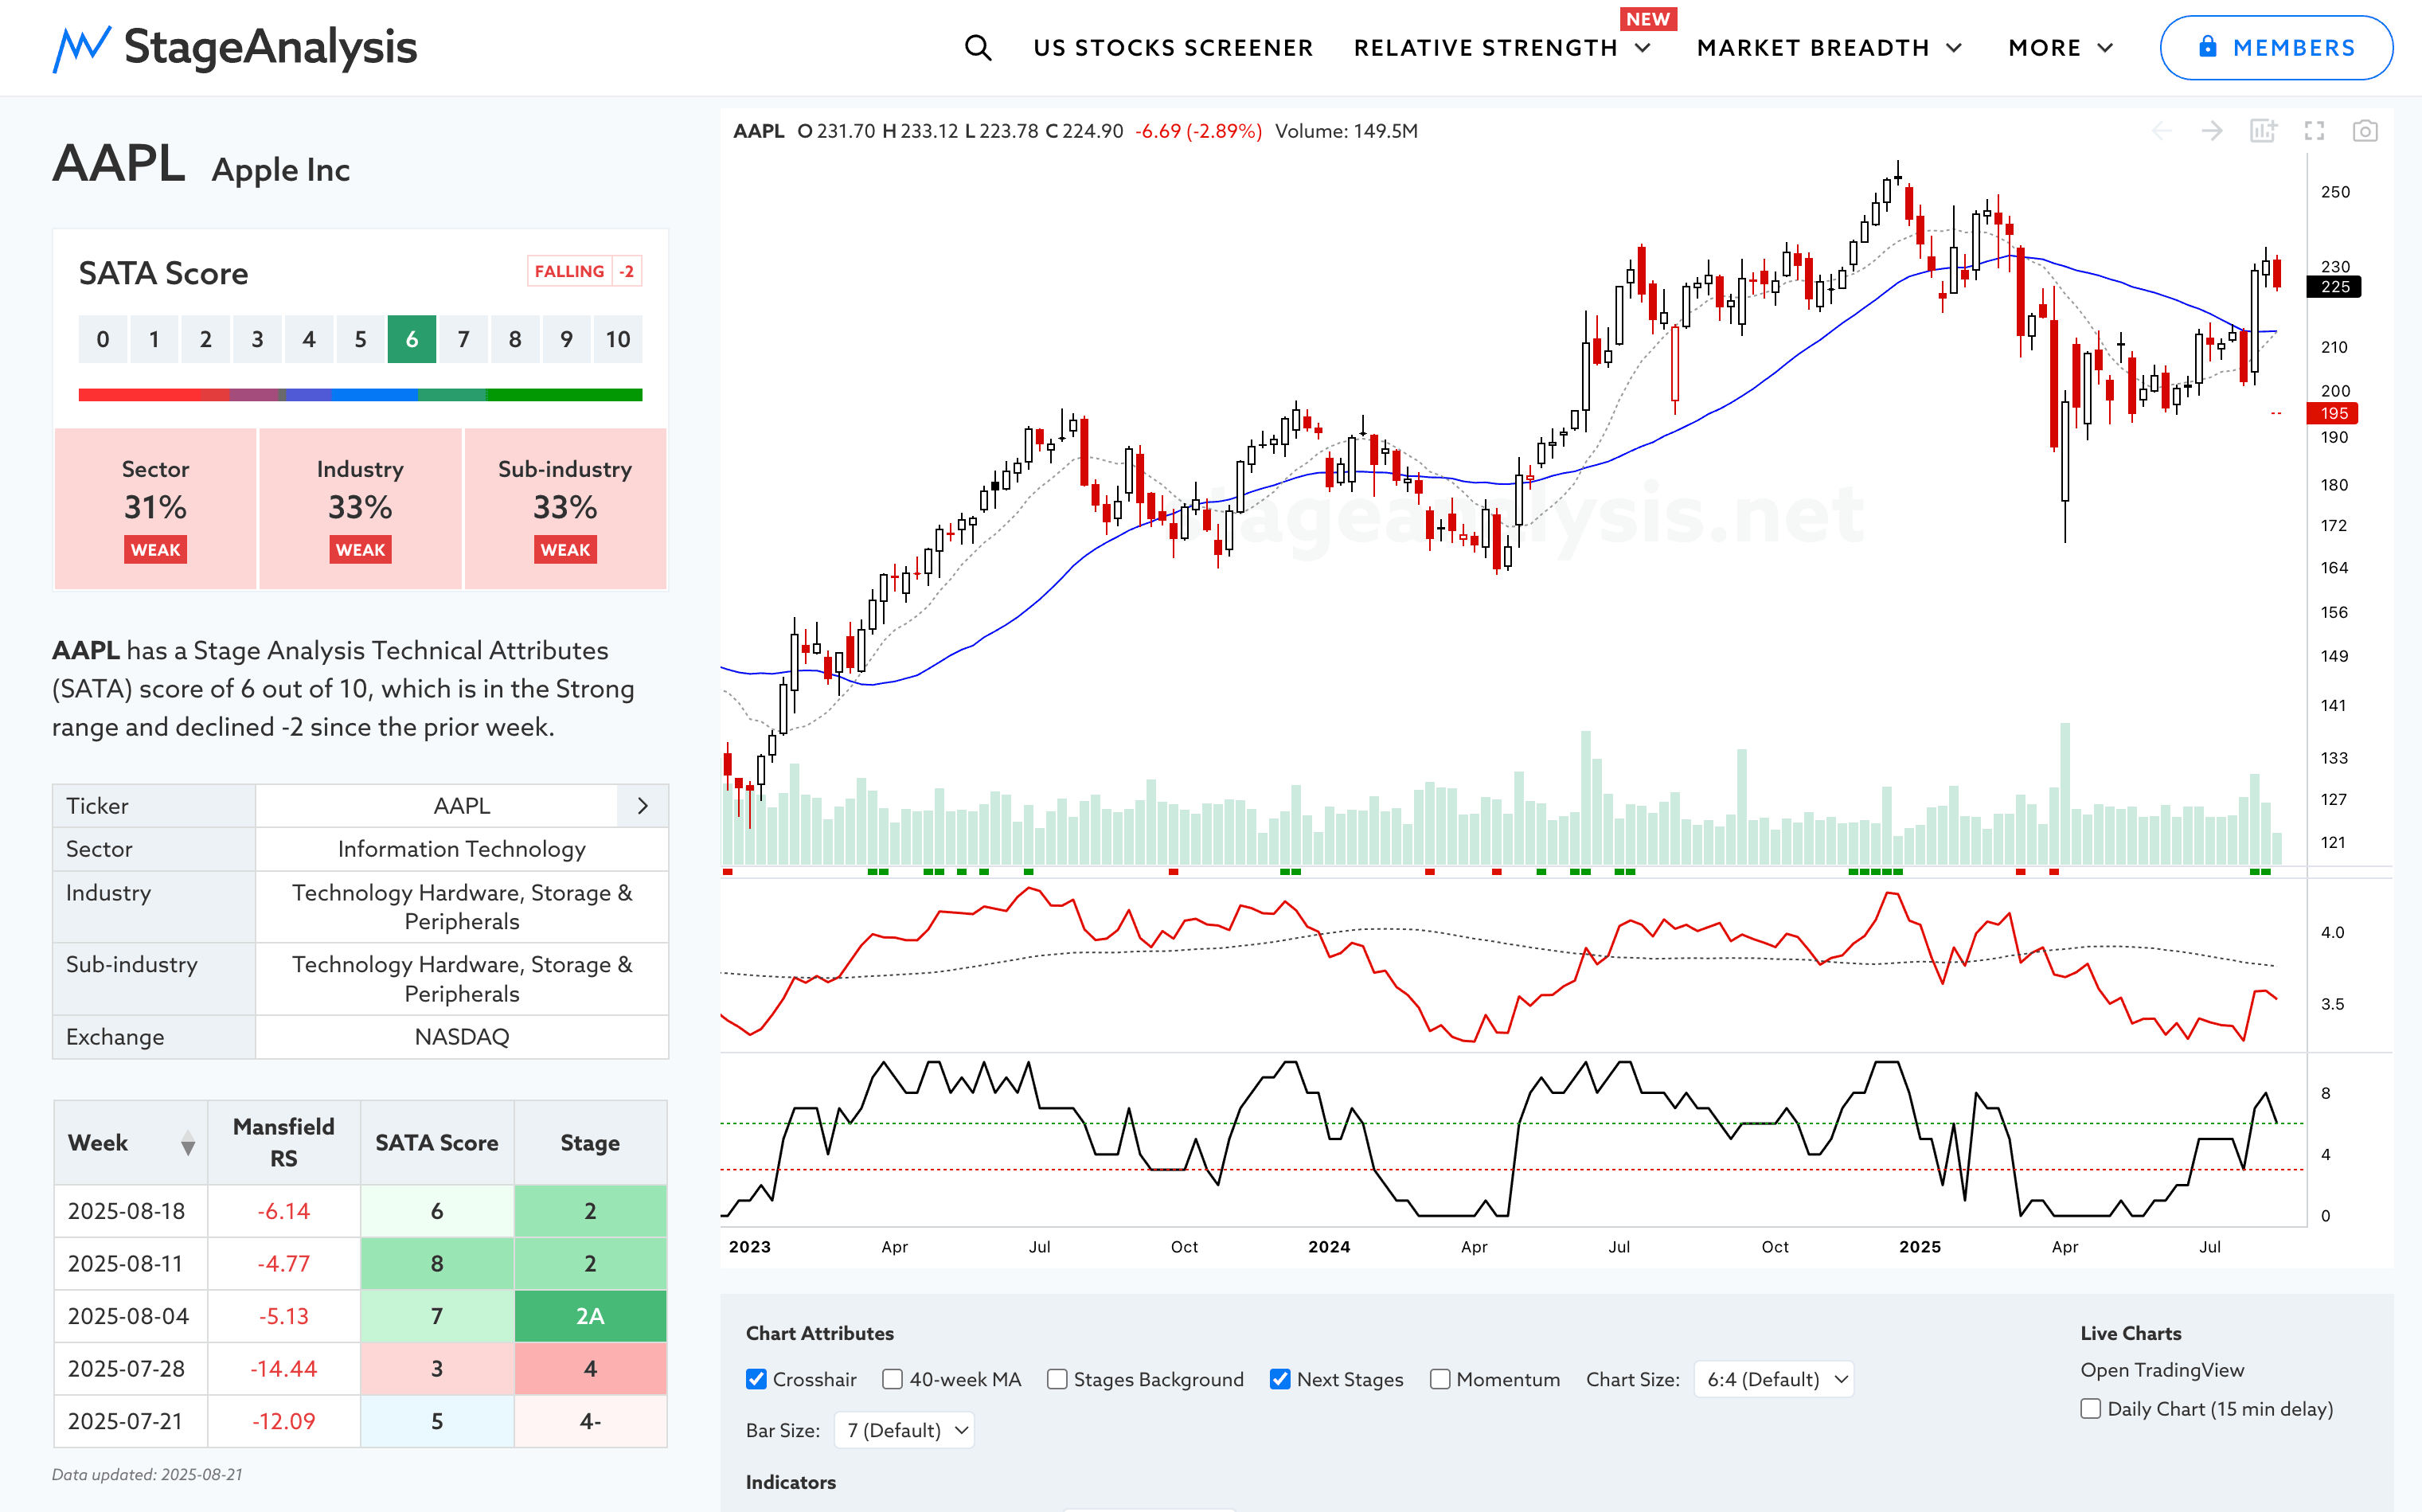Click the 195 red price label

point(2333,413)
